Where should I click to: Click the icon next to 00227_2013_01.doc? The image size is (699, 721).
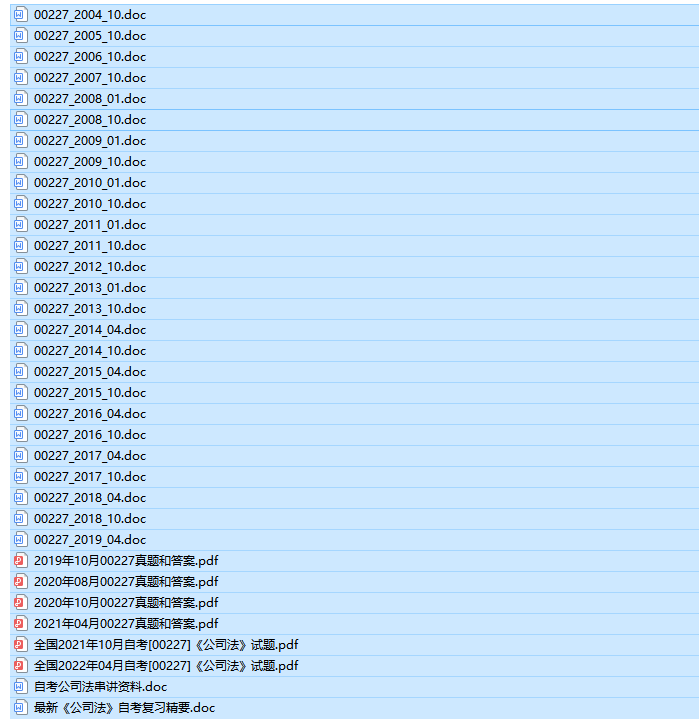point(20,287)
